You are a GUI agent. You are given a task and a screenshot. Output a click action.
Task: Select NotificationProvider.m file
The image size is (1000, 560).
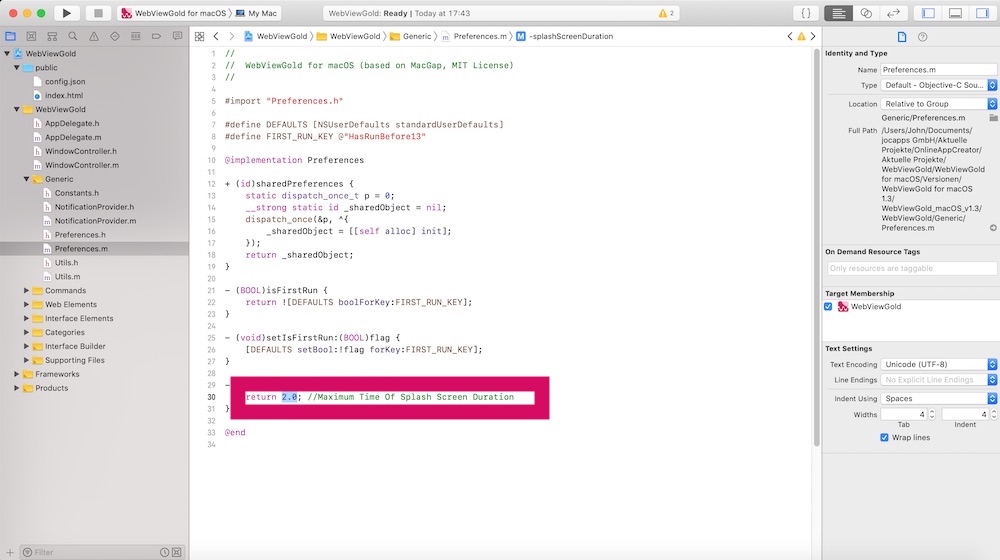coord(94,221)
